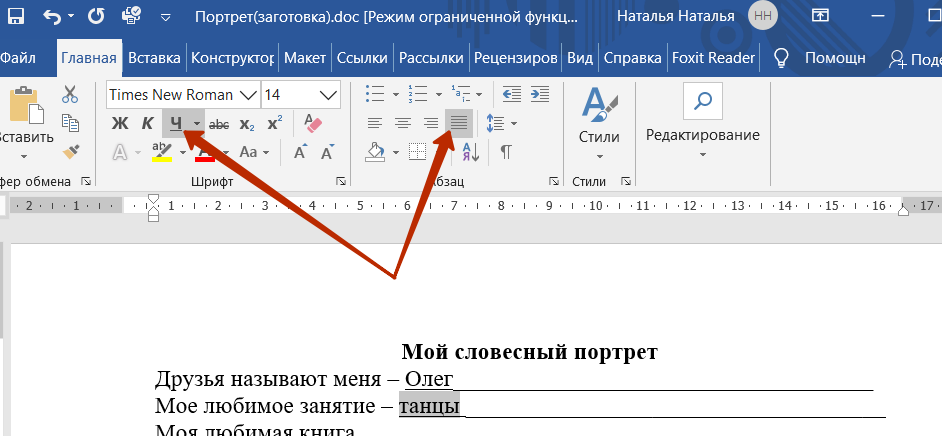Align text left
The width and height of the screenshot is (942, 436).
(375, 123)
